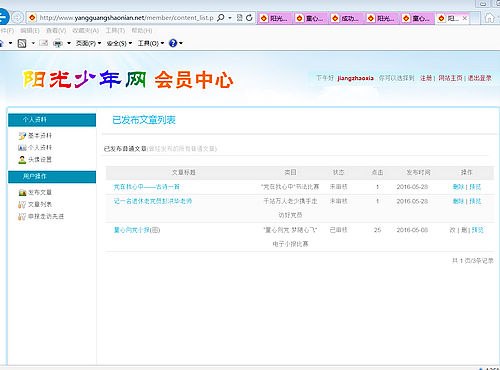Click the RSS feeds icon in command bar
Viewport: 500px width, 370px height.
(22, 43)
